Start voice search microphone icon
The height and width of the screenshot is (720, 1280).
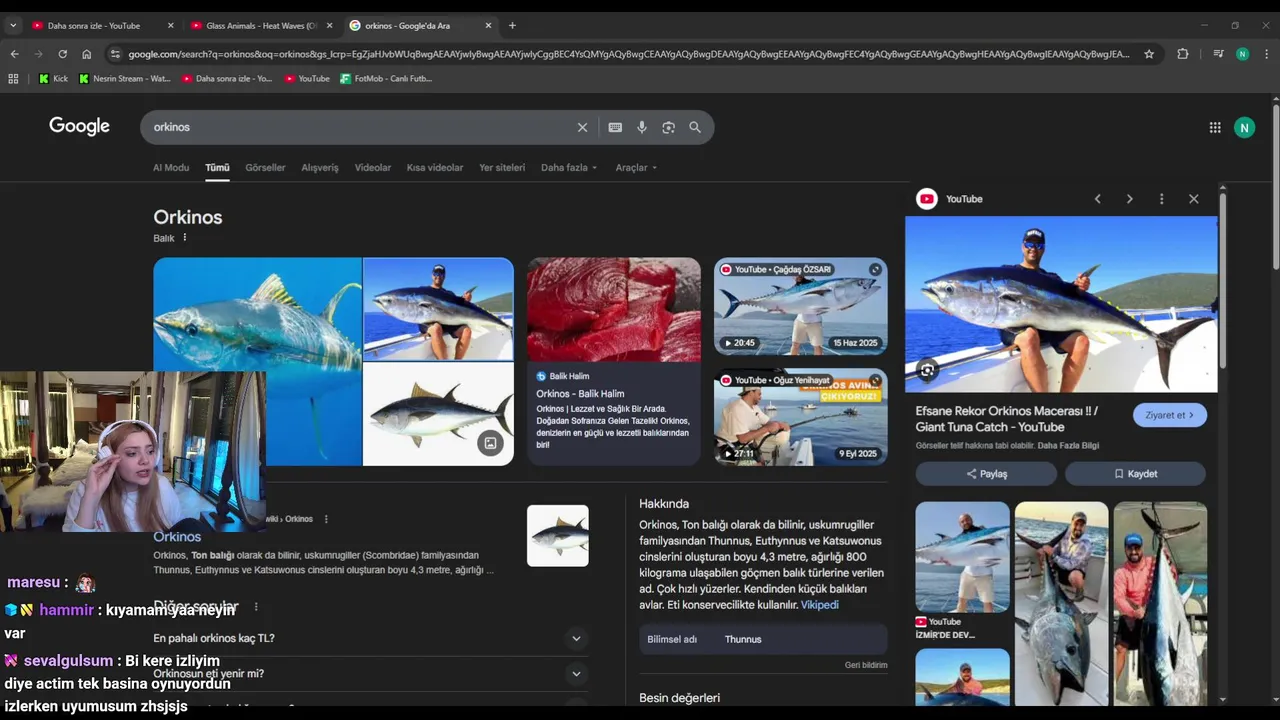tap(642, 127)
